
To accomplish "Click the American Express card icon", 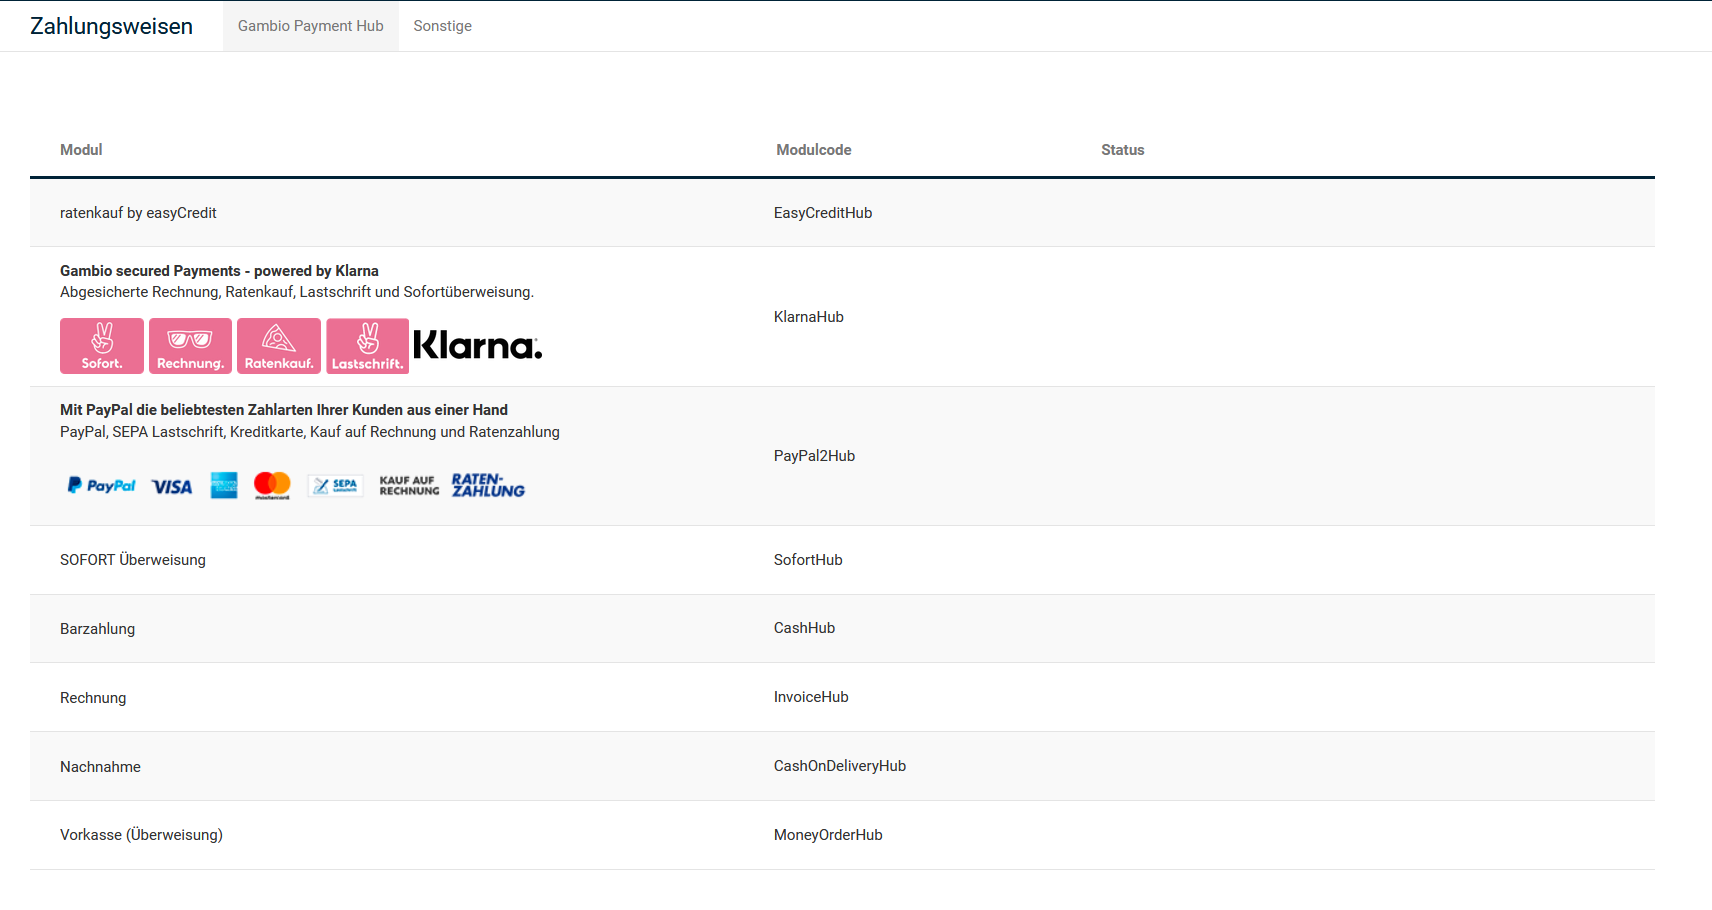I will pyautogui.click(x=224, y=486).
